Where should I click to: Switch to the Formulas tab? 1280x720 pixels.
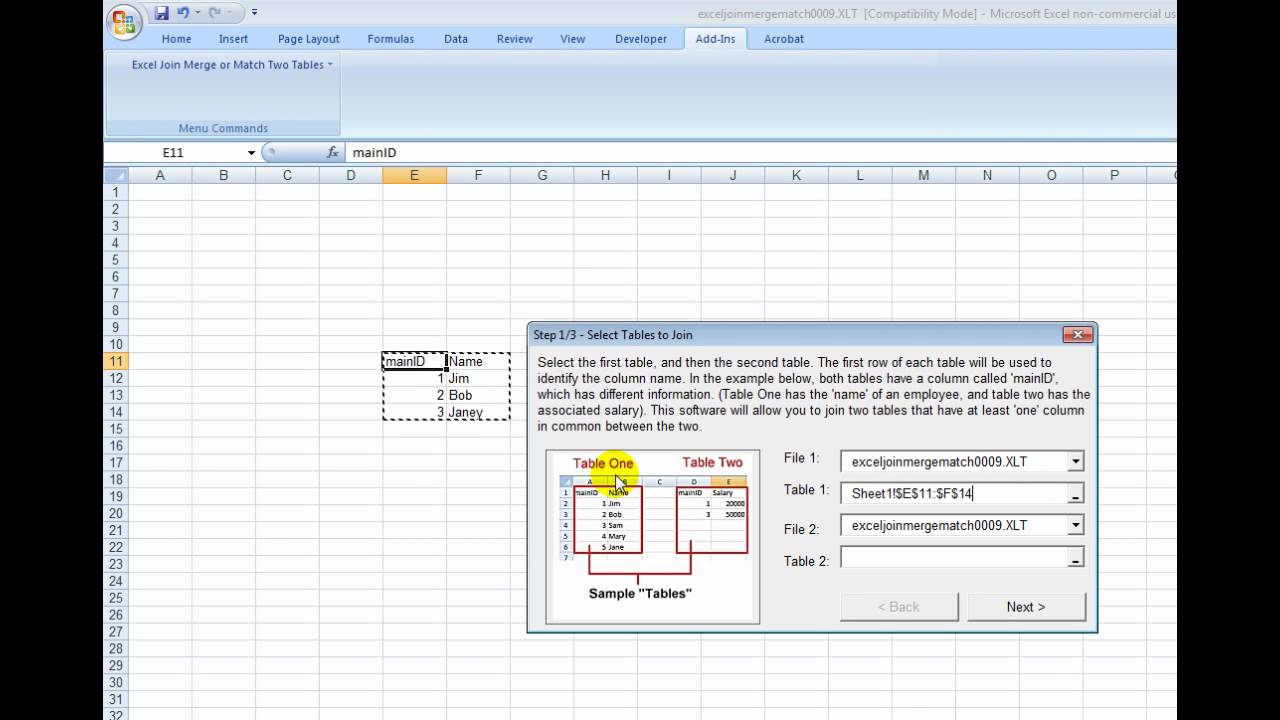pyautogui.click(x=391, y=39)
